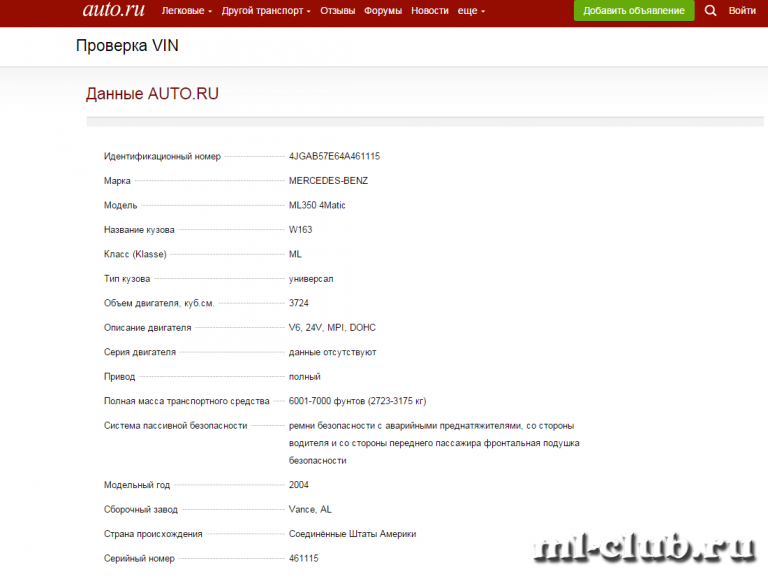
Task: Click the Vance, AL assembly plant value
Action: coord(310,509)
